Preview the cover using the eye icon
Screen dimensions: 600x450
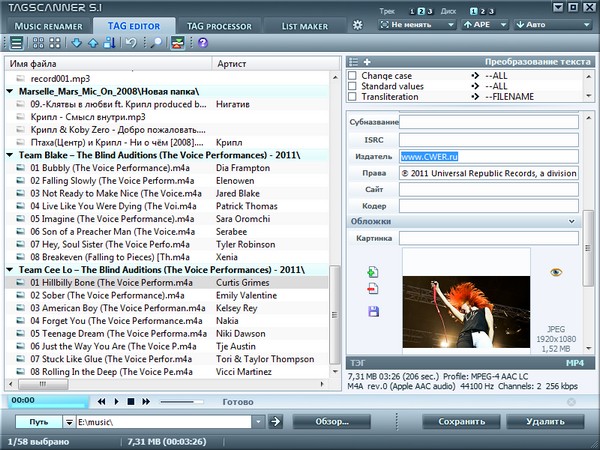(x=556, y=272)
